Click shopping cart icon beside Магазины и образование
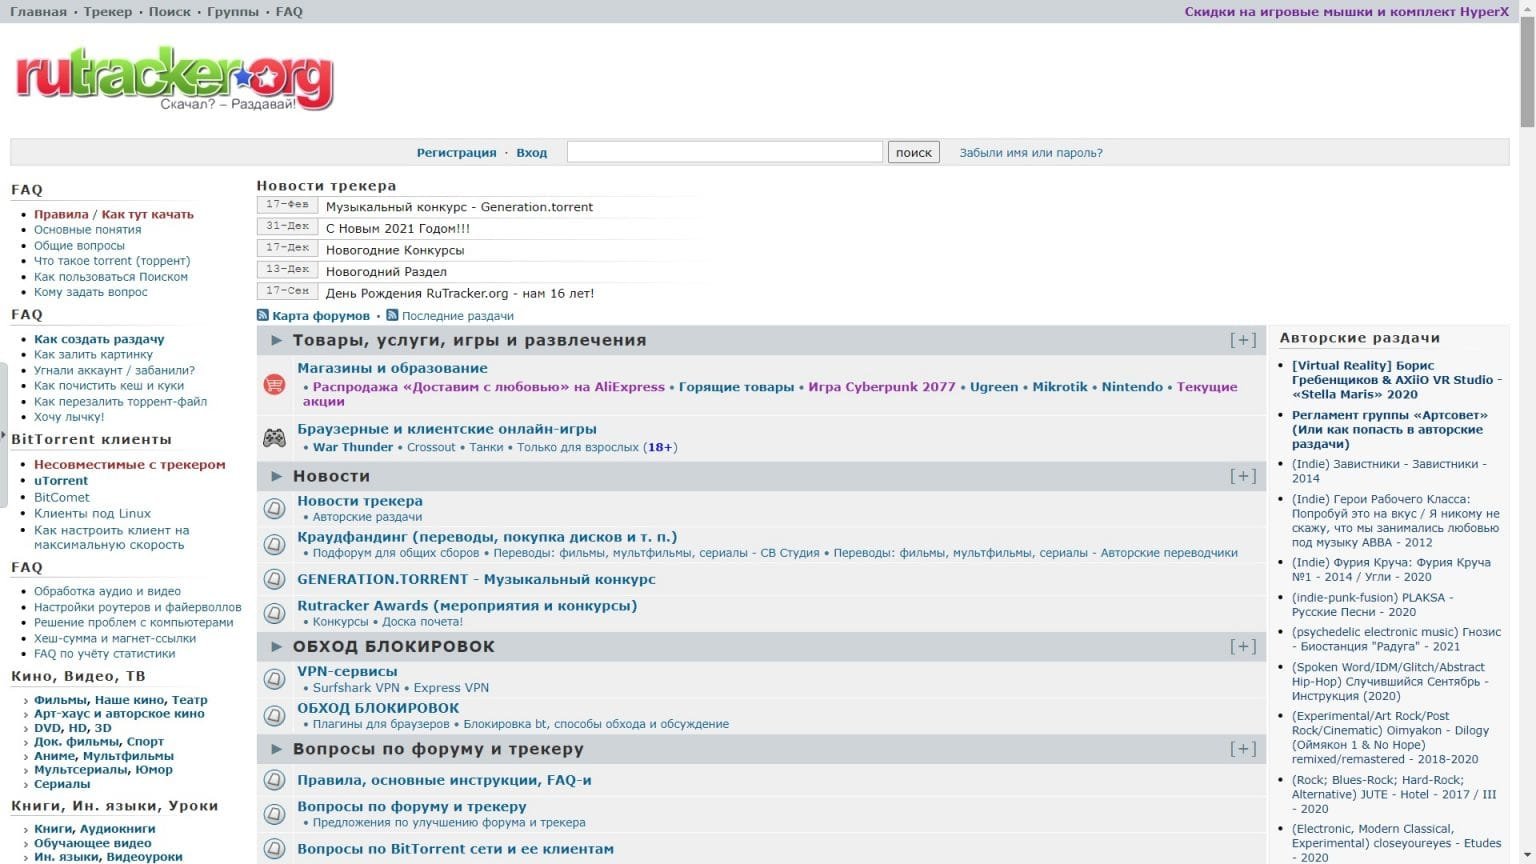1536x864 pixels. coord(274,384)
